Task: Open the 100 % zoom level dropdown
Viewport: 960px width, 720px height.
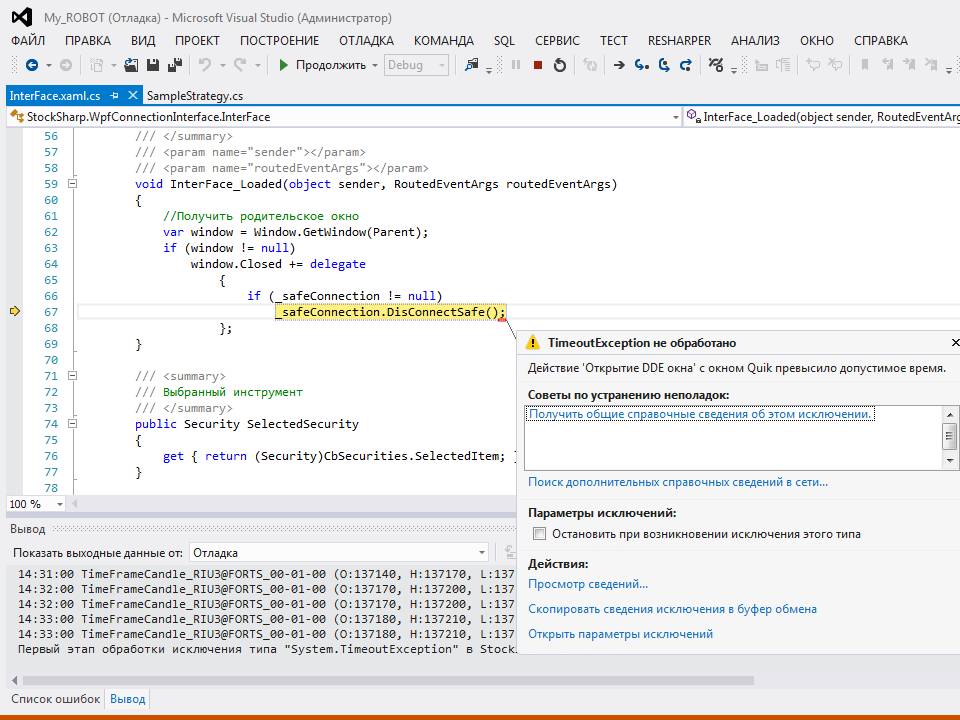Action: click(x=59, y=504)
